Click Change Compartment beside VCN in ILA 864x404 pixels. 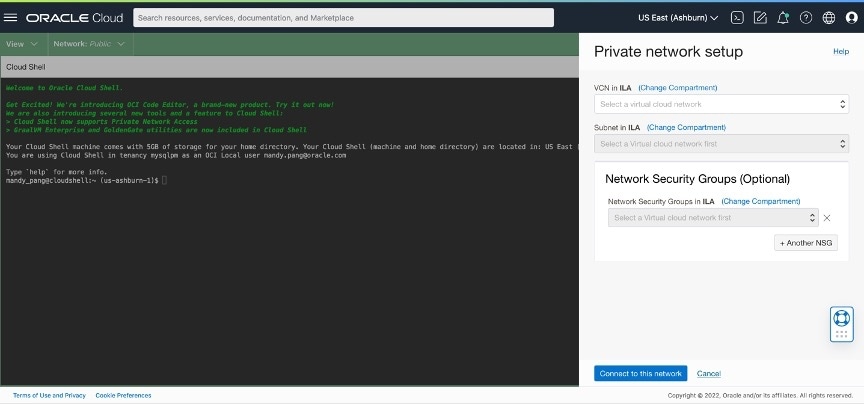[x=678, y=88]
